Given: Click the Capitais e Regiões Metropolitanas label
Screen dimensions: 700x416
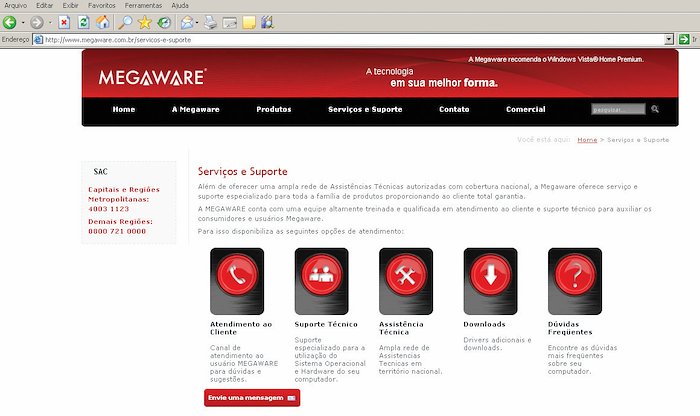Looking at the screenshot, I should (x=124, y=194).
